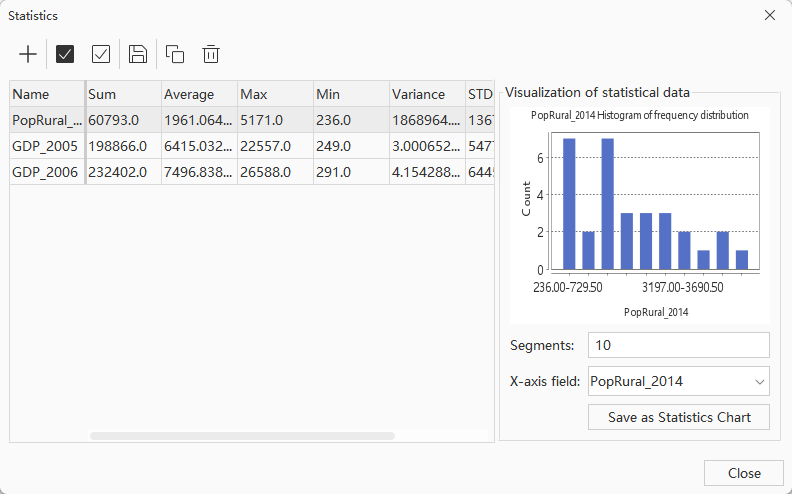Click the histogram chart preview
The width and height of the screenshot is (792, 494).
point(640,212)
